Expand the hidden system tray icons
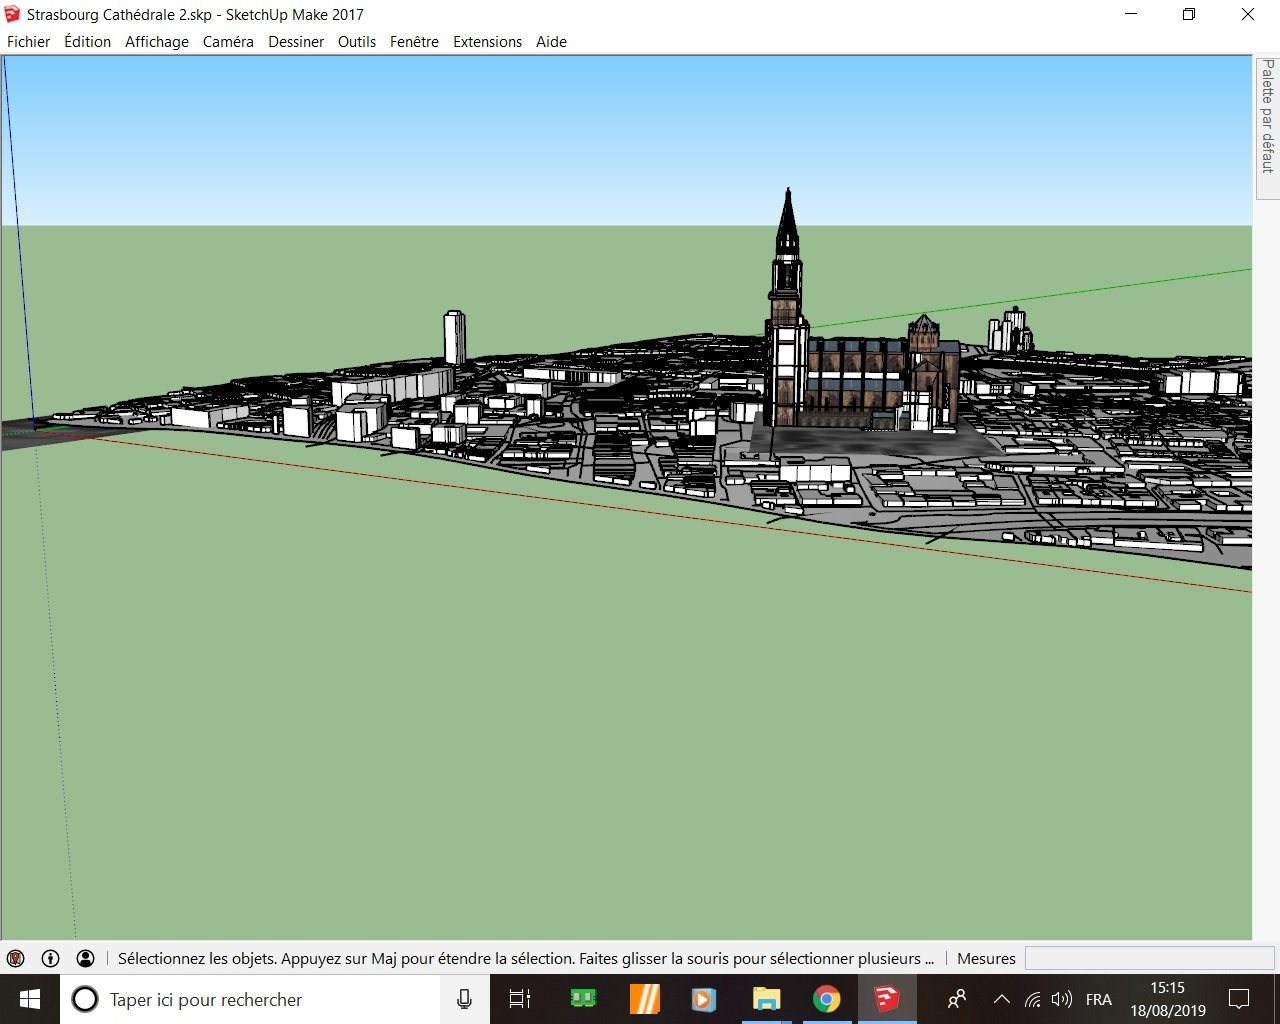Image resolution: width=1280 pixels, height=1024 pixels. point(1001,999)
